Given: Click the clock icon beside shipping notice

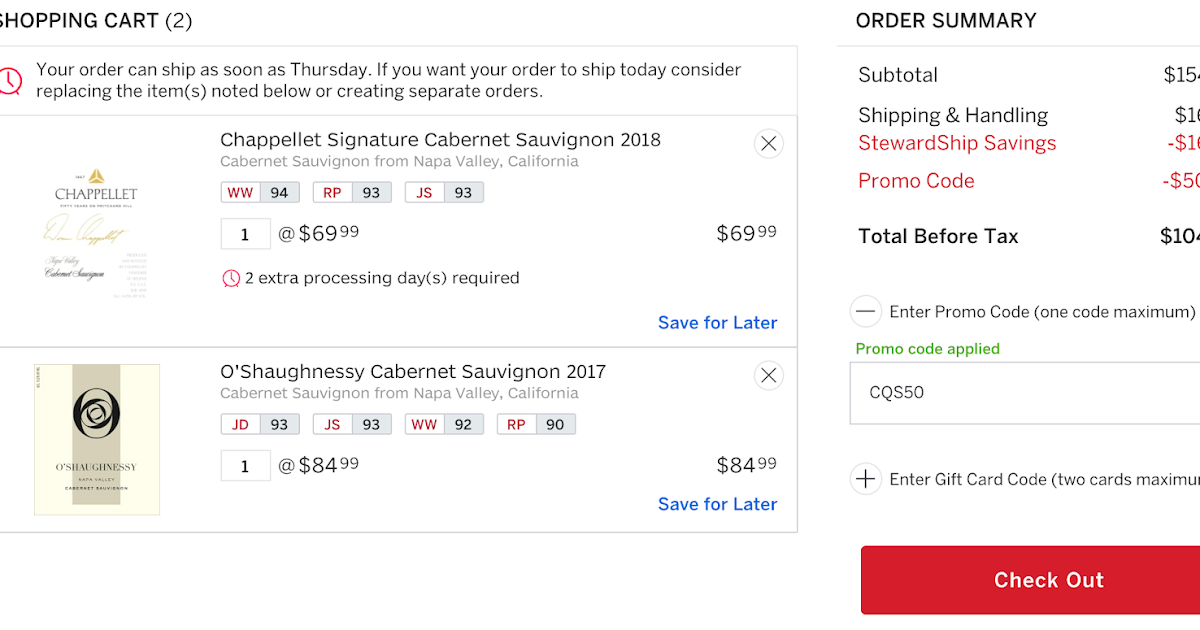Looking at the screenshot, I should [x=10, y=80].
